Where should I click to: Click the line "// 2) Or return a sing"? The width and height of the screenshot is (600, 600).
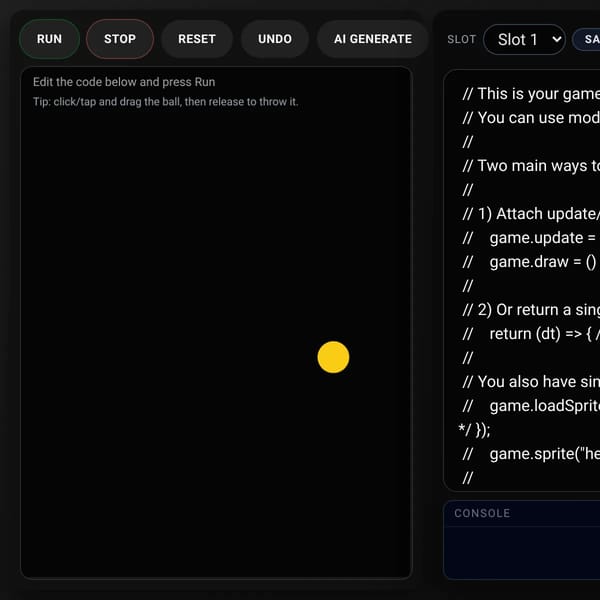531,310
